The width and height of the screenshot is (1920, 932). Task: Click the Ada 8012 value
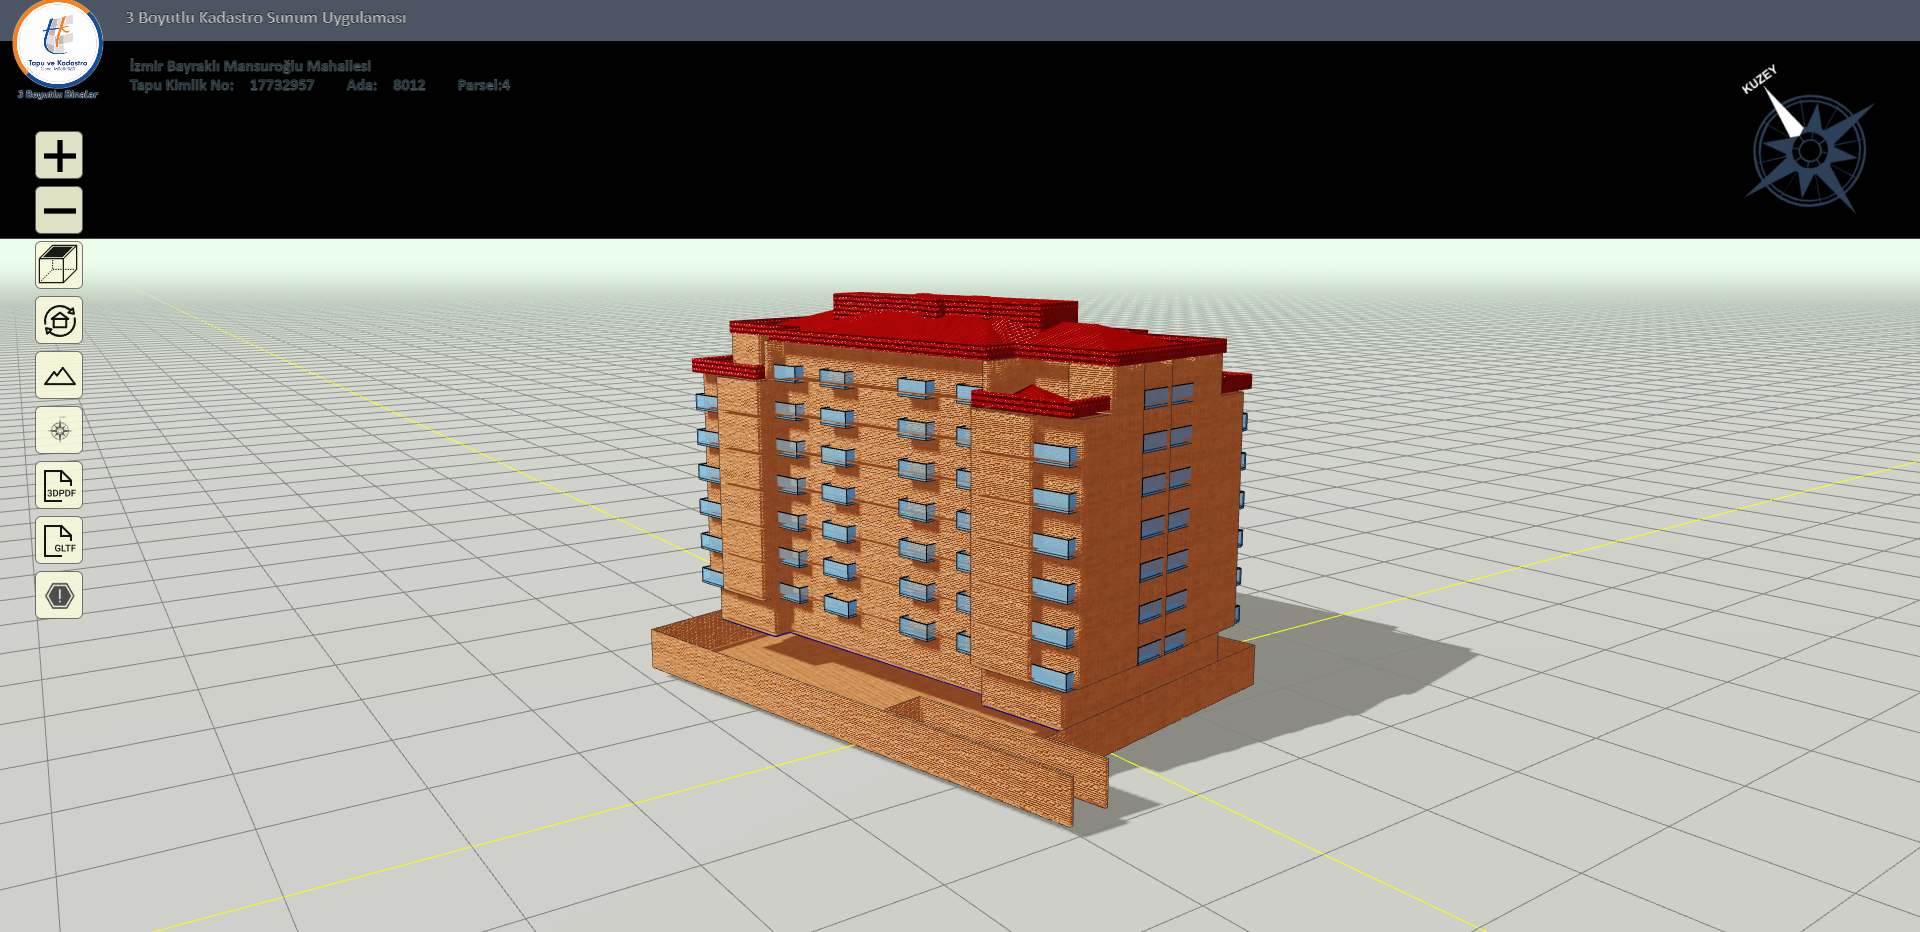(x=409, y=85)
